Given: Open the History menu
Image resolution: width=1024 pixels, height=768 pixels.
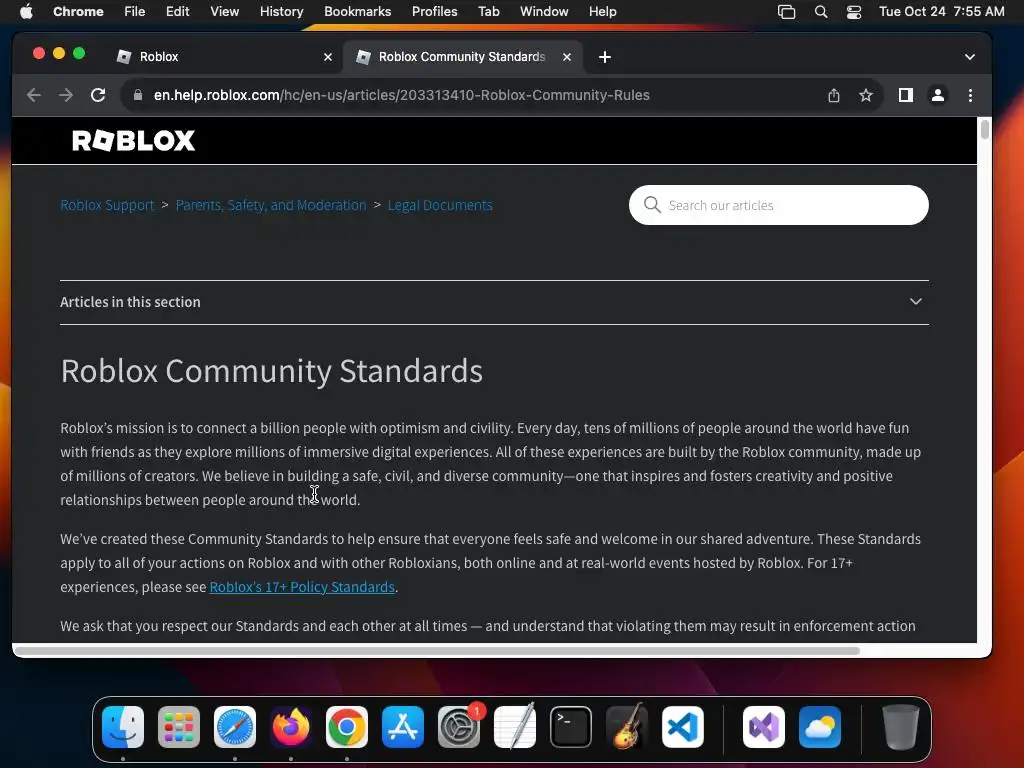Looking at the screenshot, I should 281,12.
